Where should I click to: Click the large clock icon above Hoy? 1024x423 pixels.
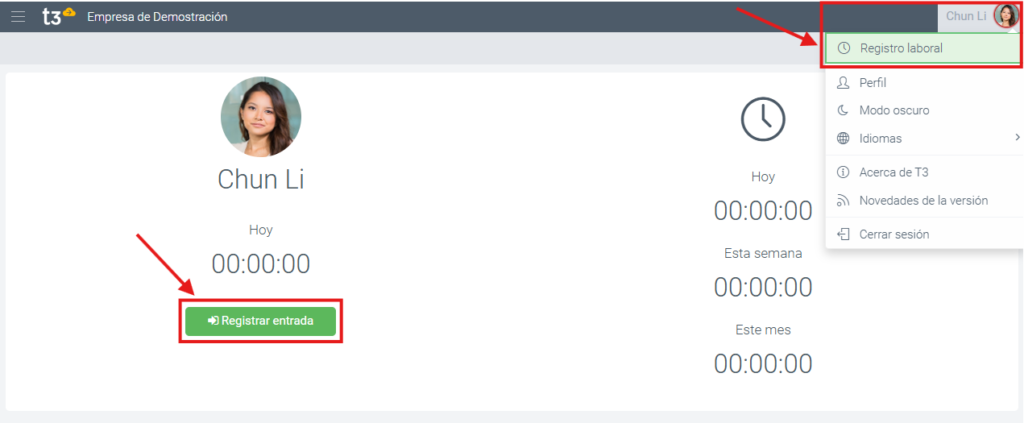762,118
